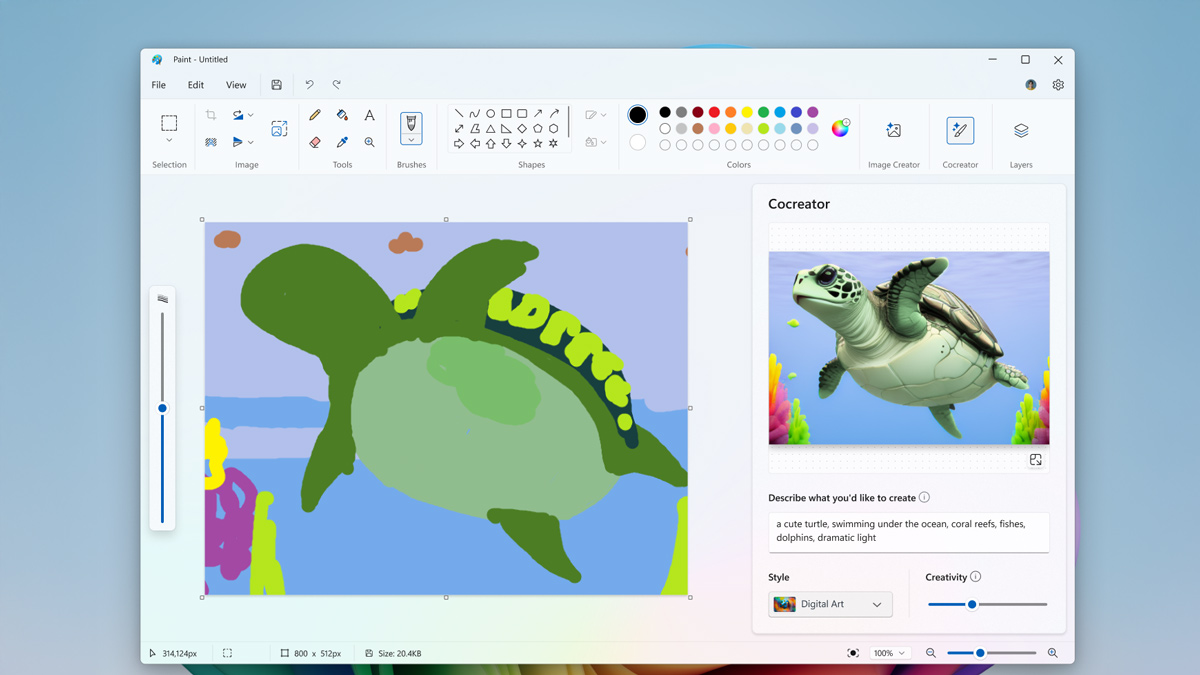This screenshot has height=675, width=1200.
Task: Toggle the Cocreator panel button
Action: click(x=960, y=130)
